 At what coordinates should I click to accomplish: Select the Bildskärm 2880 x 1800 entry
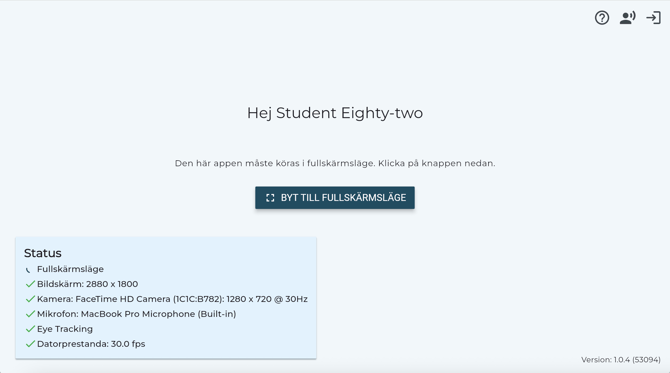pos(88,284)
